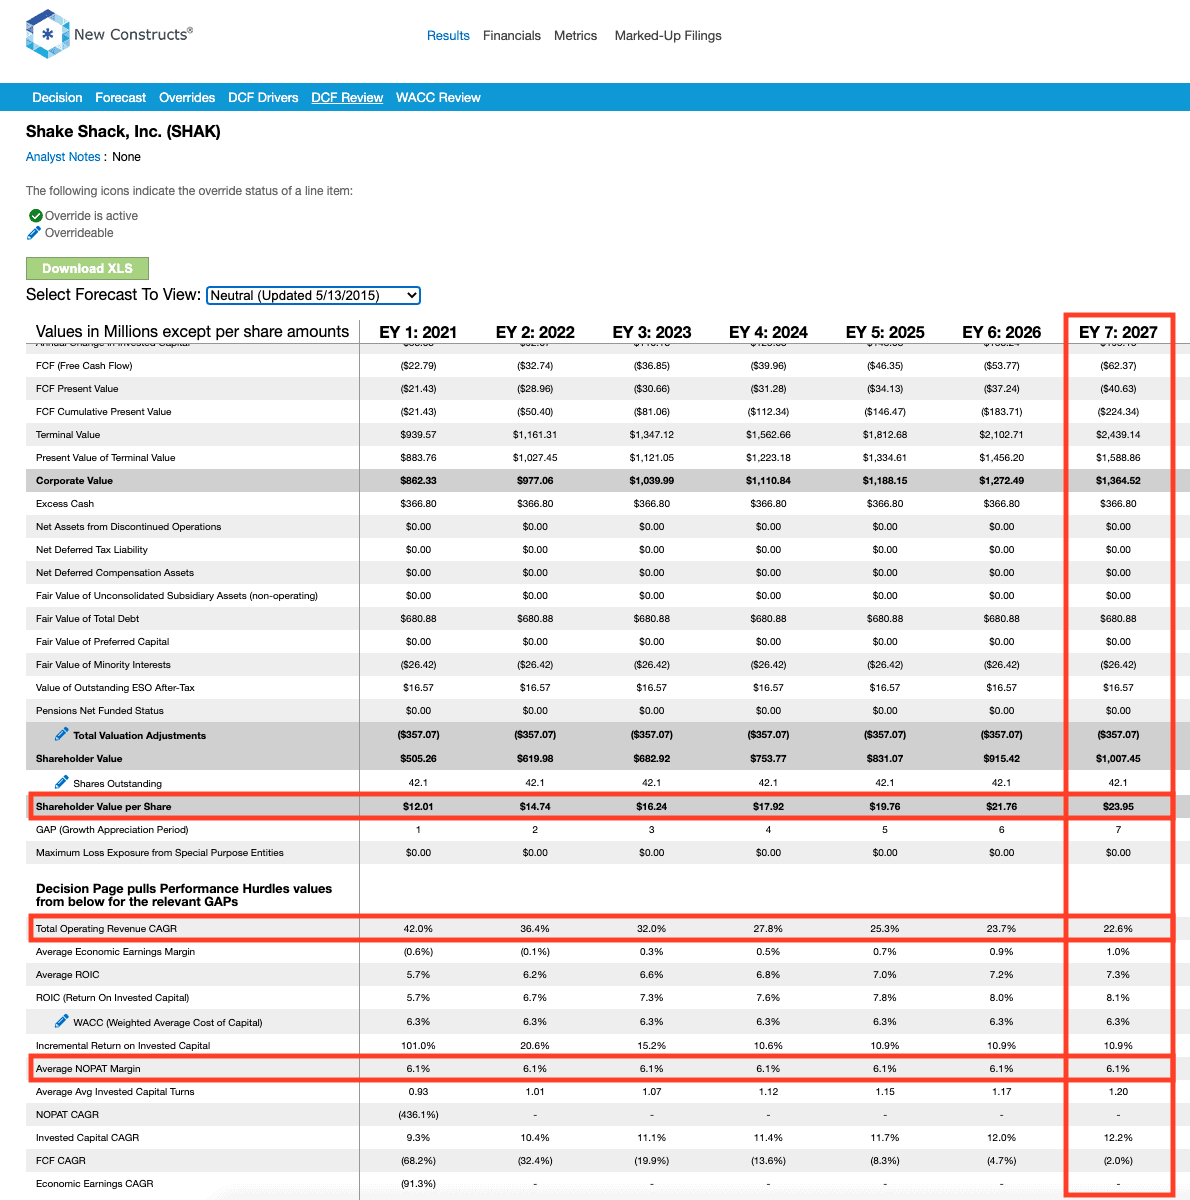The width and height of the screenshot is (1190, 1200).
Task: Switch to the Forecast tab
Action: 121,97
